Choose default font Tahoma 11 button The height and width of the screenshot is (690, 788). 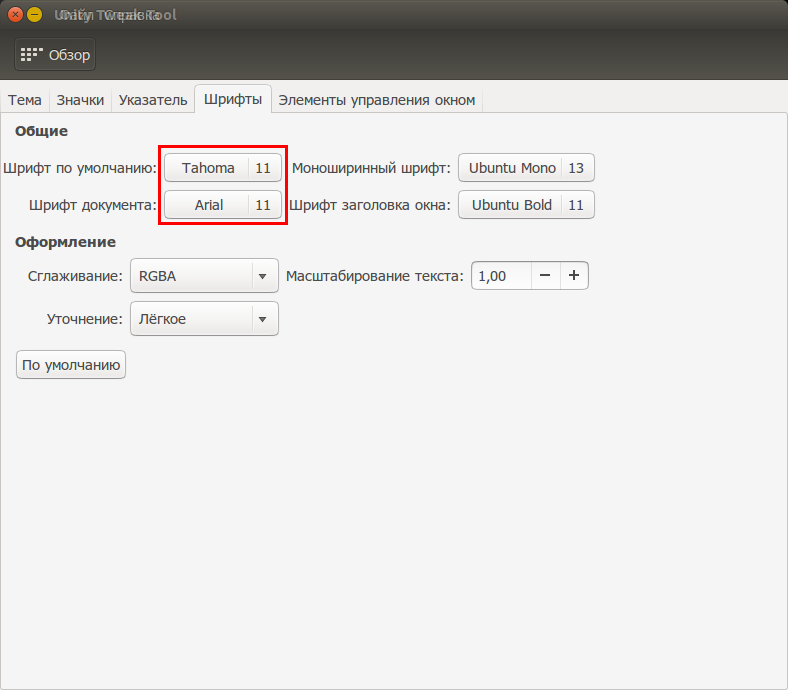pyautogui.click(x=223, y=168)
